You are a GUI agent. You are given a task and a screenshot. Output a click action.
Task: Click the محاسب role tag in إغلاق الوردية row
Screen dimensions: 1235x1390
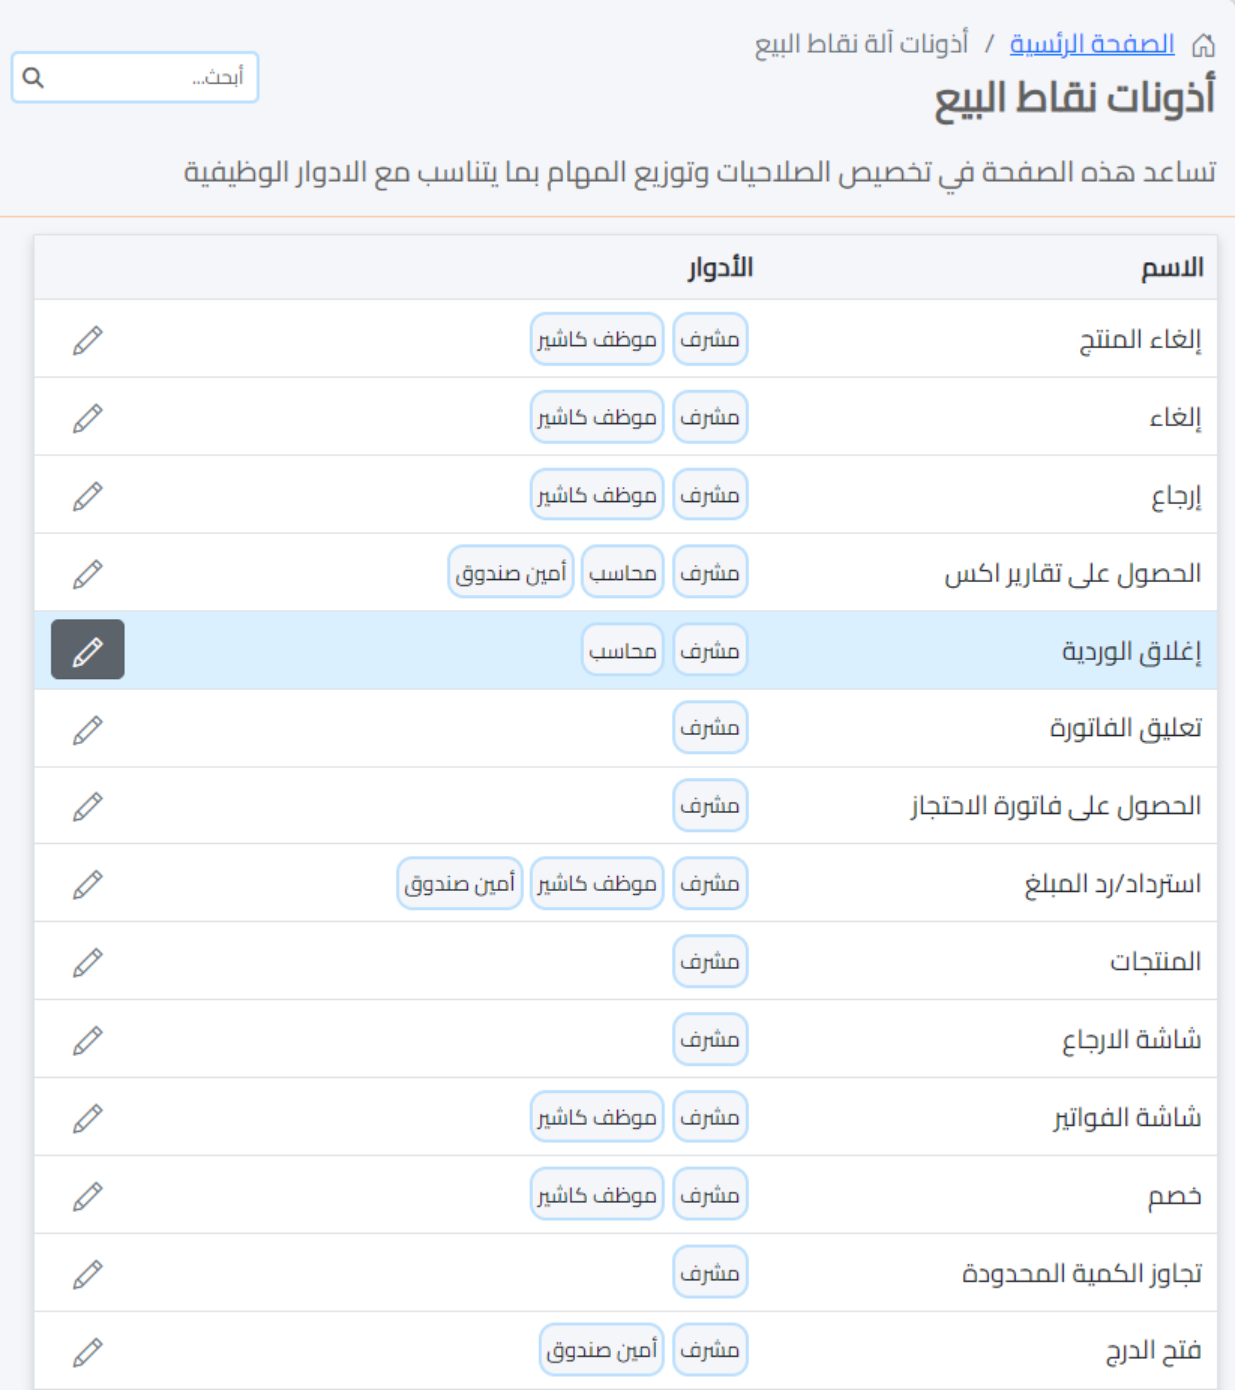622,651
